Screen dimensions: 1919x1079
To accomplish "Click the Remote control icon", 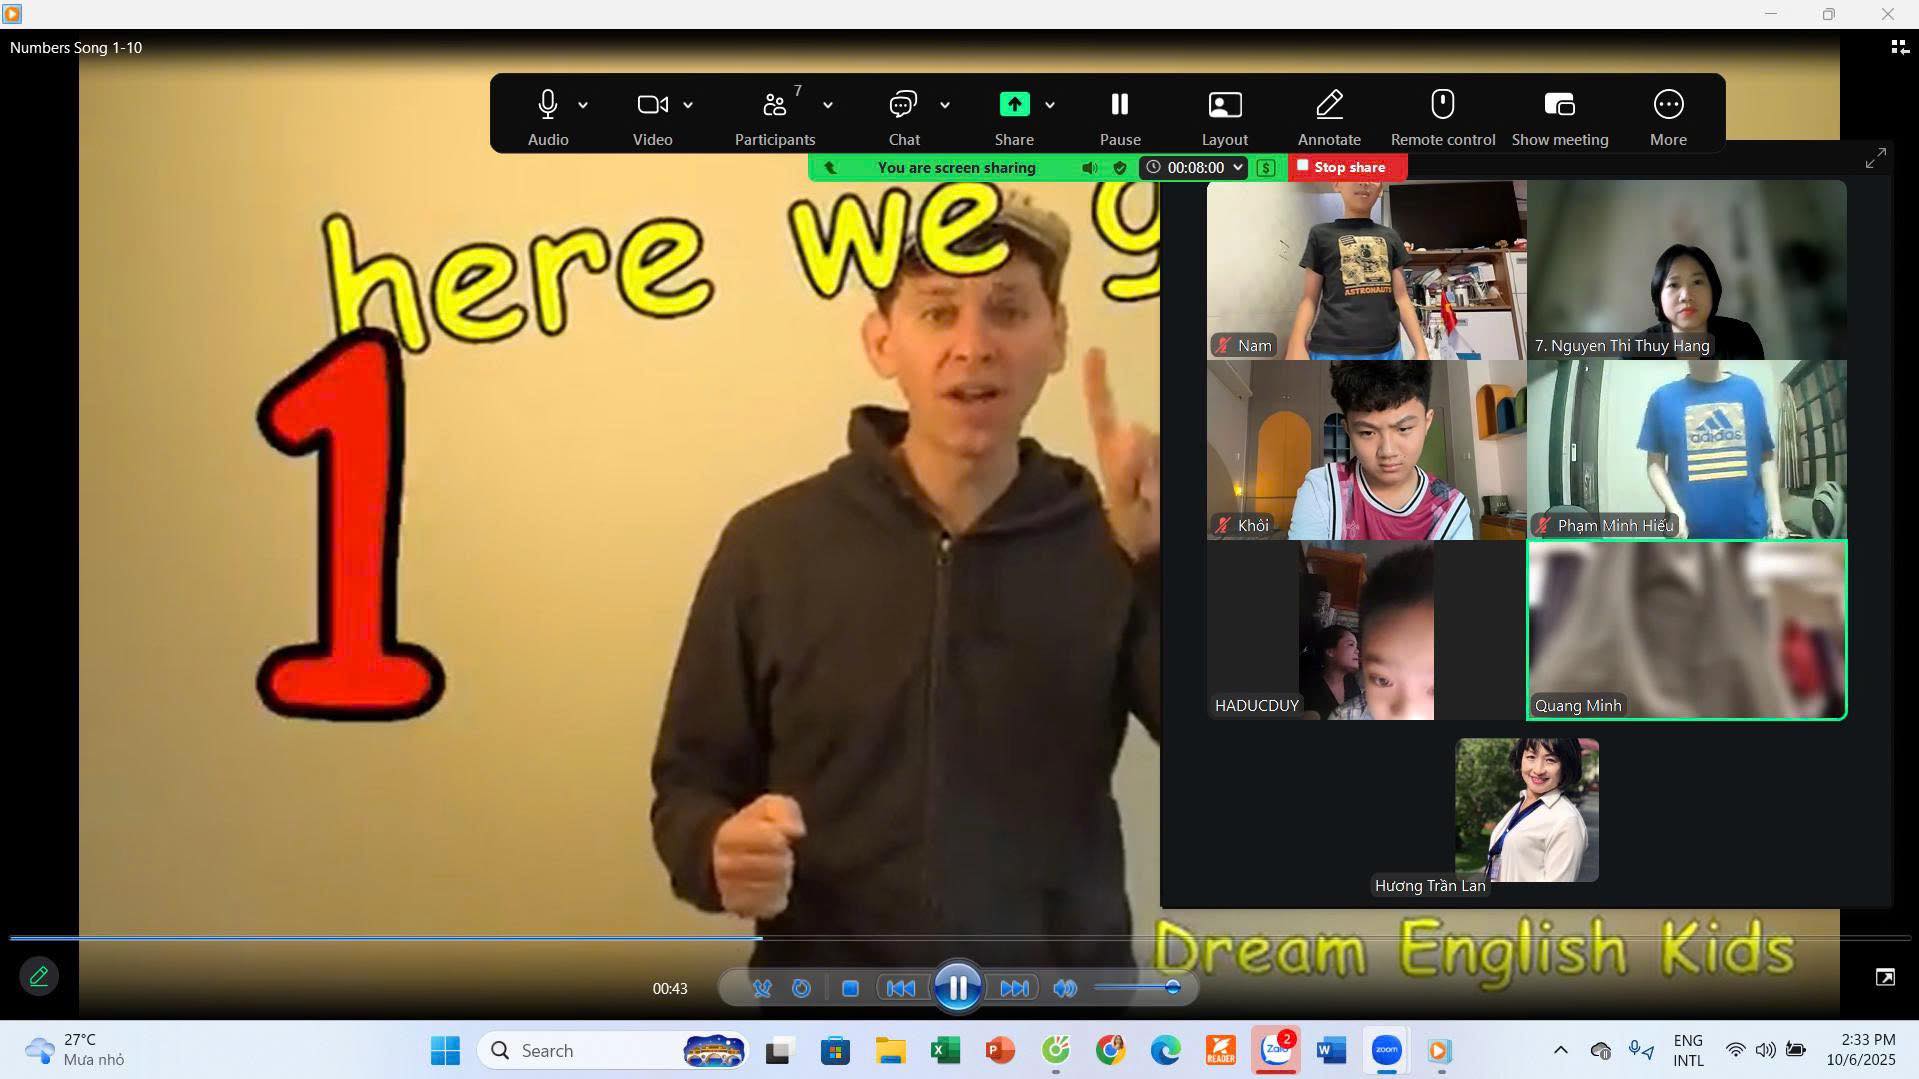I will (x=1442, y=115).
